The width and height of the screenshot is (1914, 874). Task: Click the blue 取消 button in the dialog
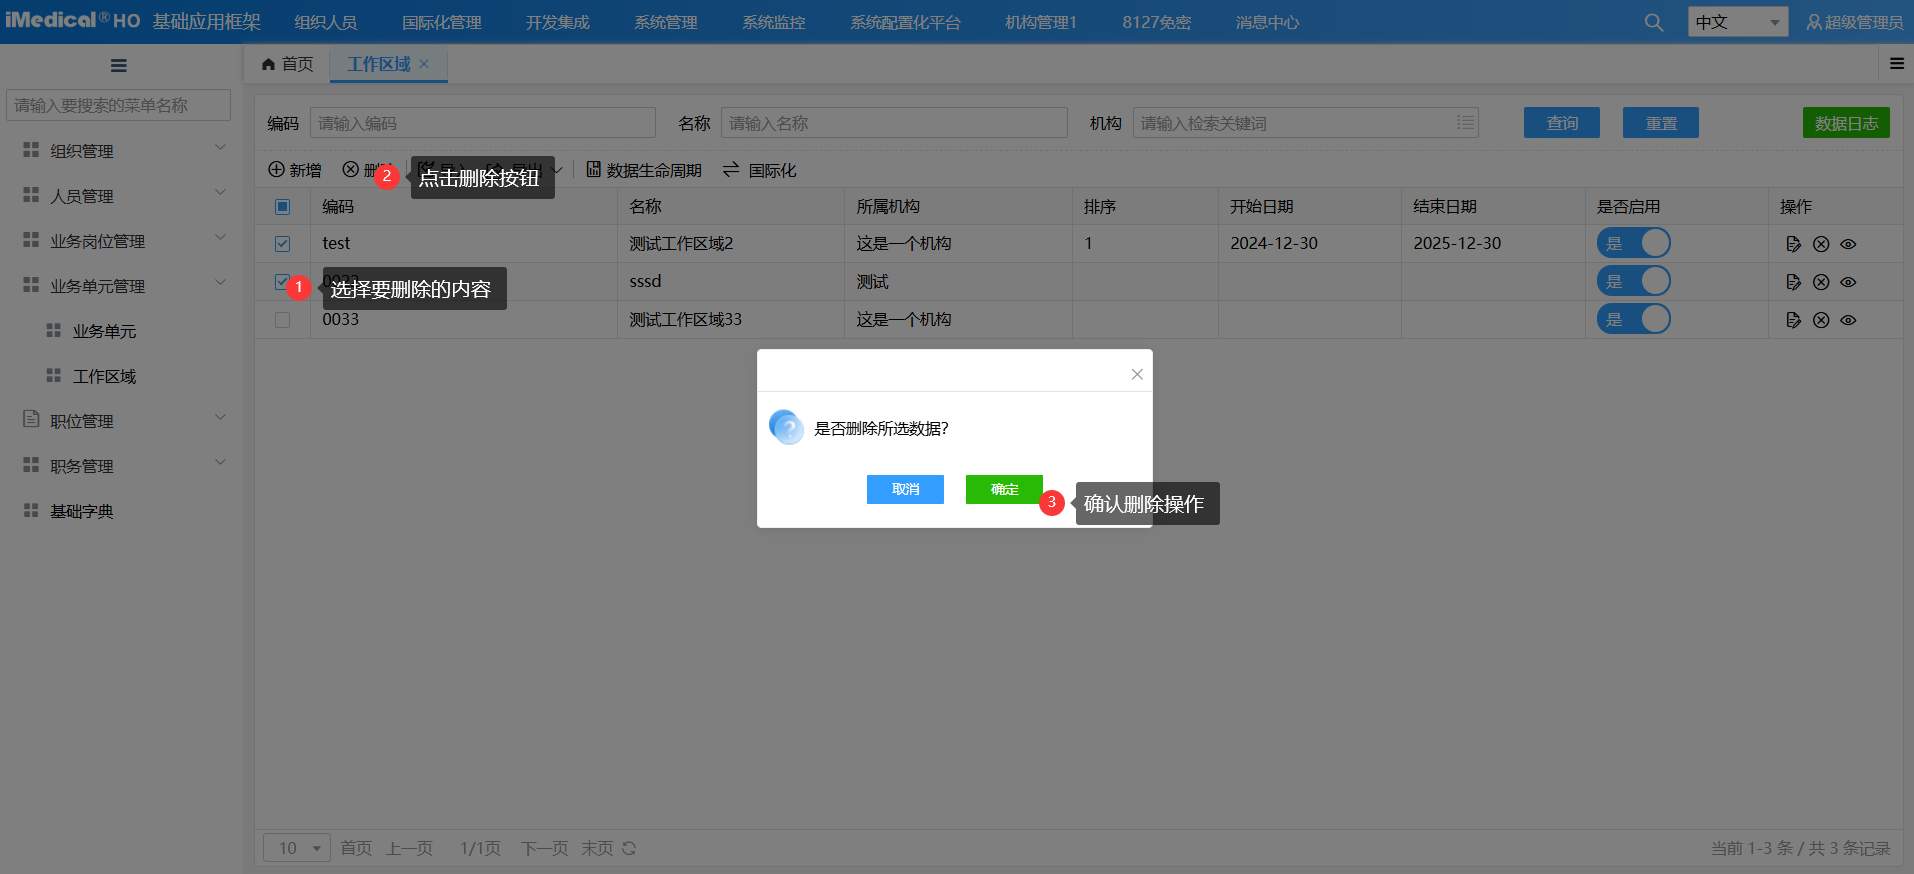pos(905,489)
